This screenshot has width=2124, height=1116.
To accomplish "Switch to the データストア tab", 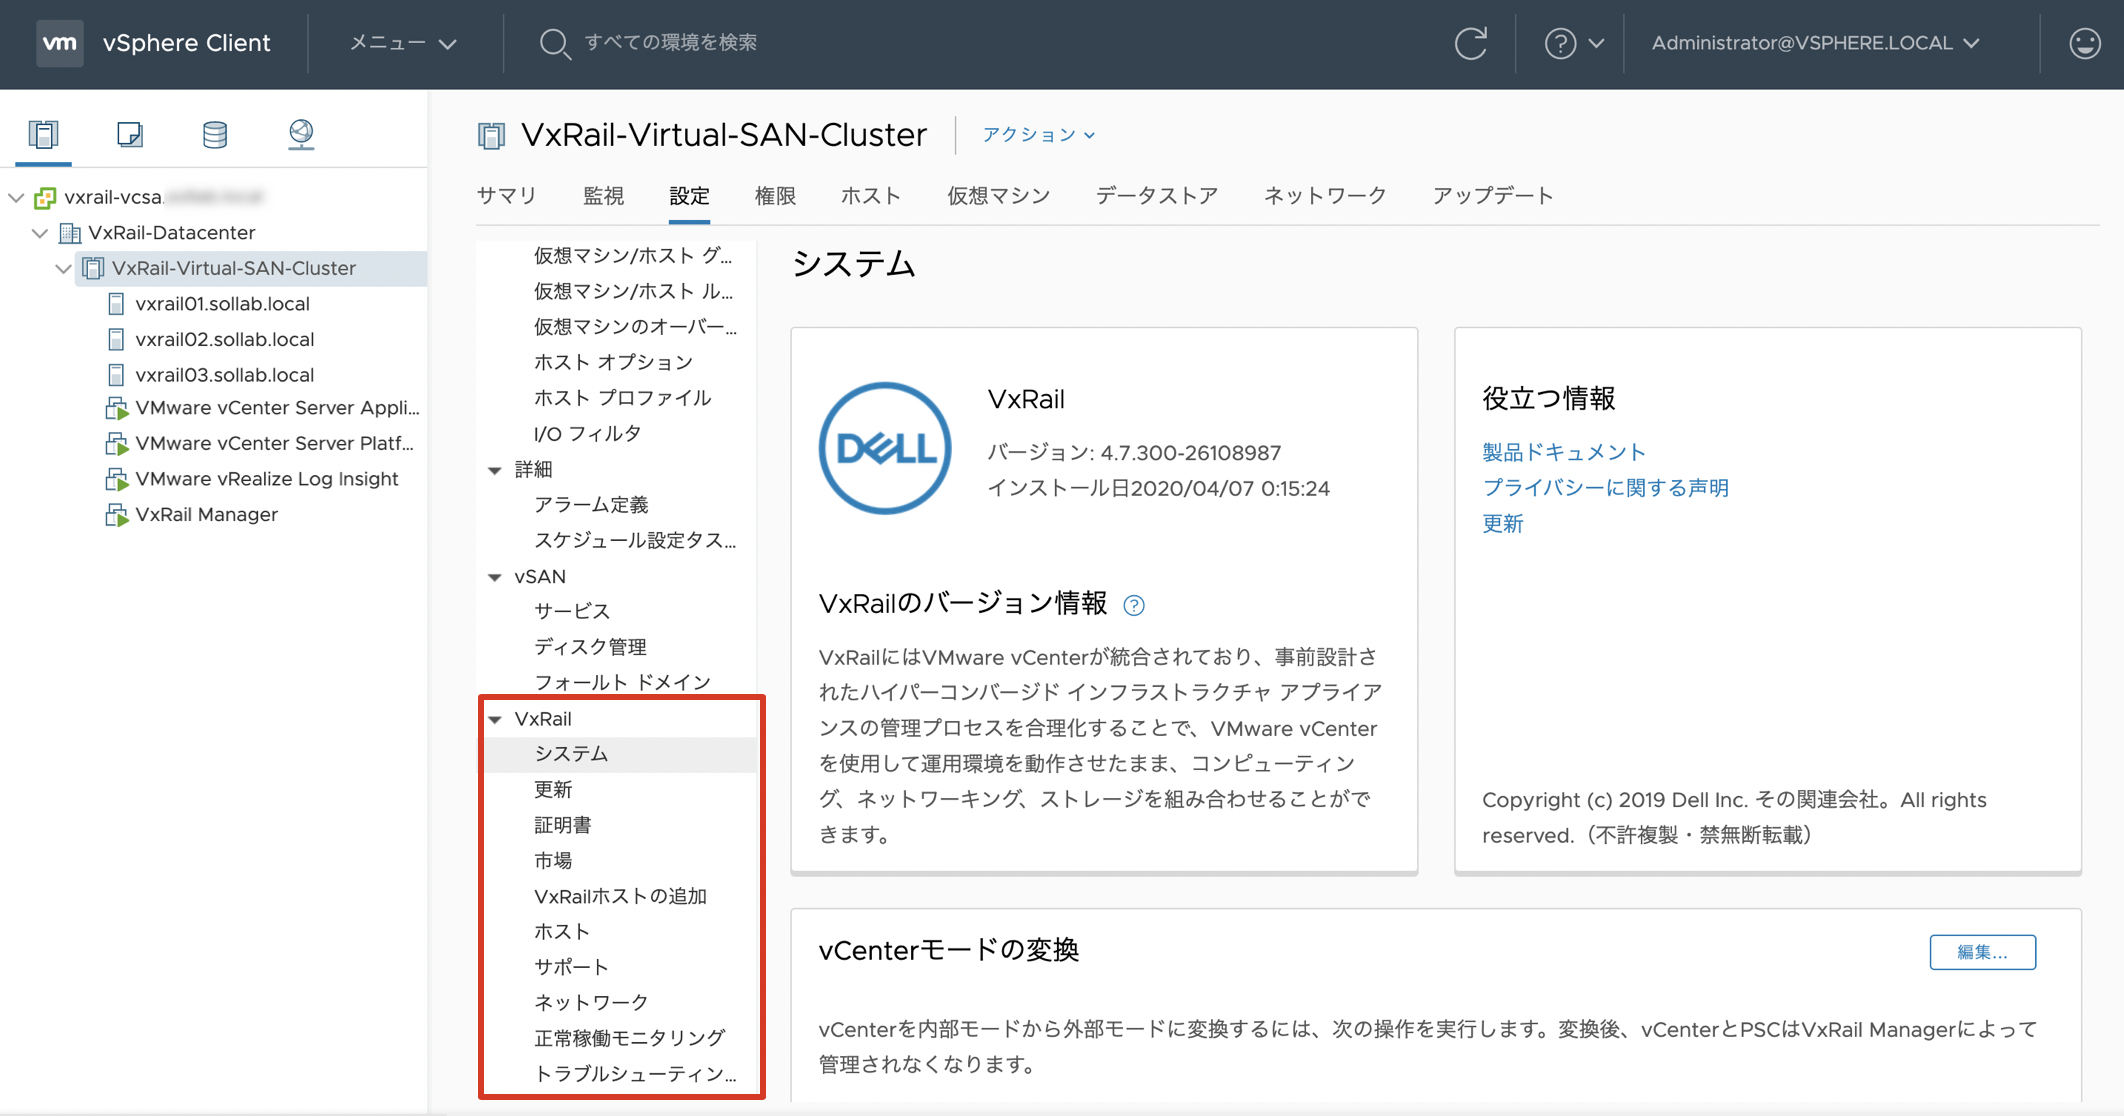I will [x=1157, y=196].
